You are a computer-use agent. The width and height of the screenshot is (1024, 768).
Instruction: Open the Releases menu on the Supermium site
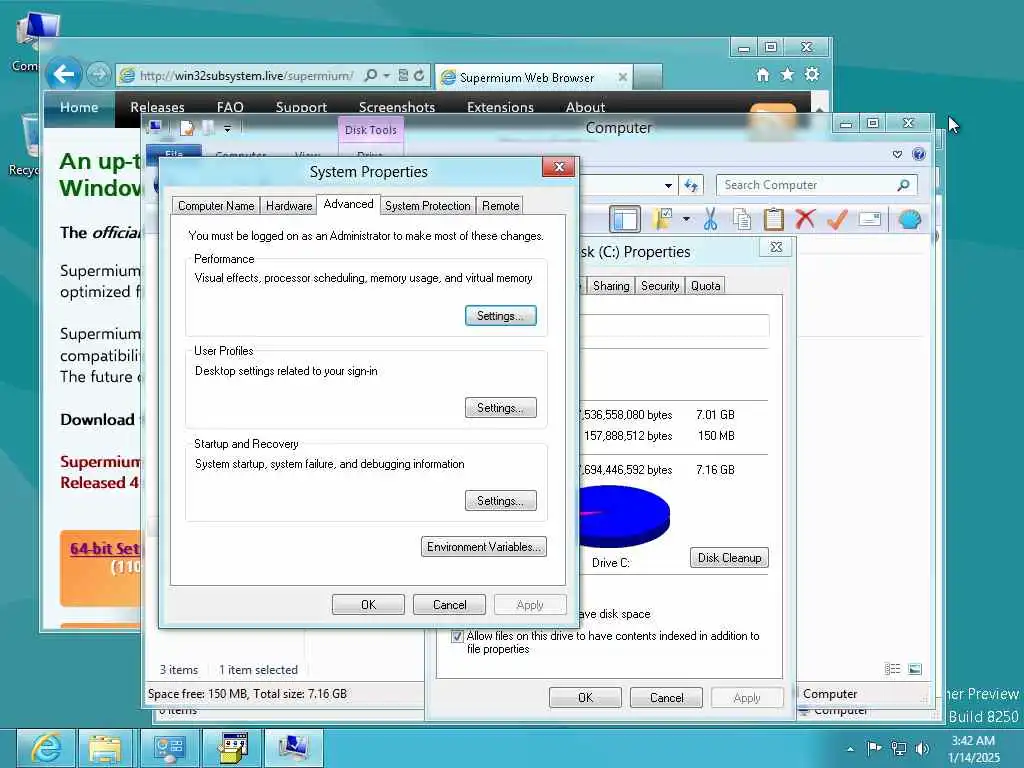157,107
